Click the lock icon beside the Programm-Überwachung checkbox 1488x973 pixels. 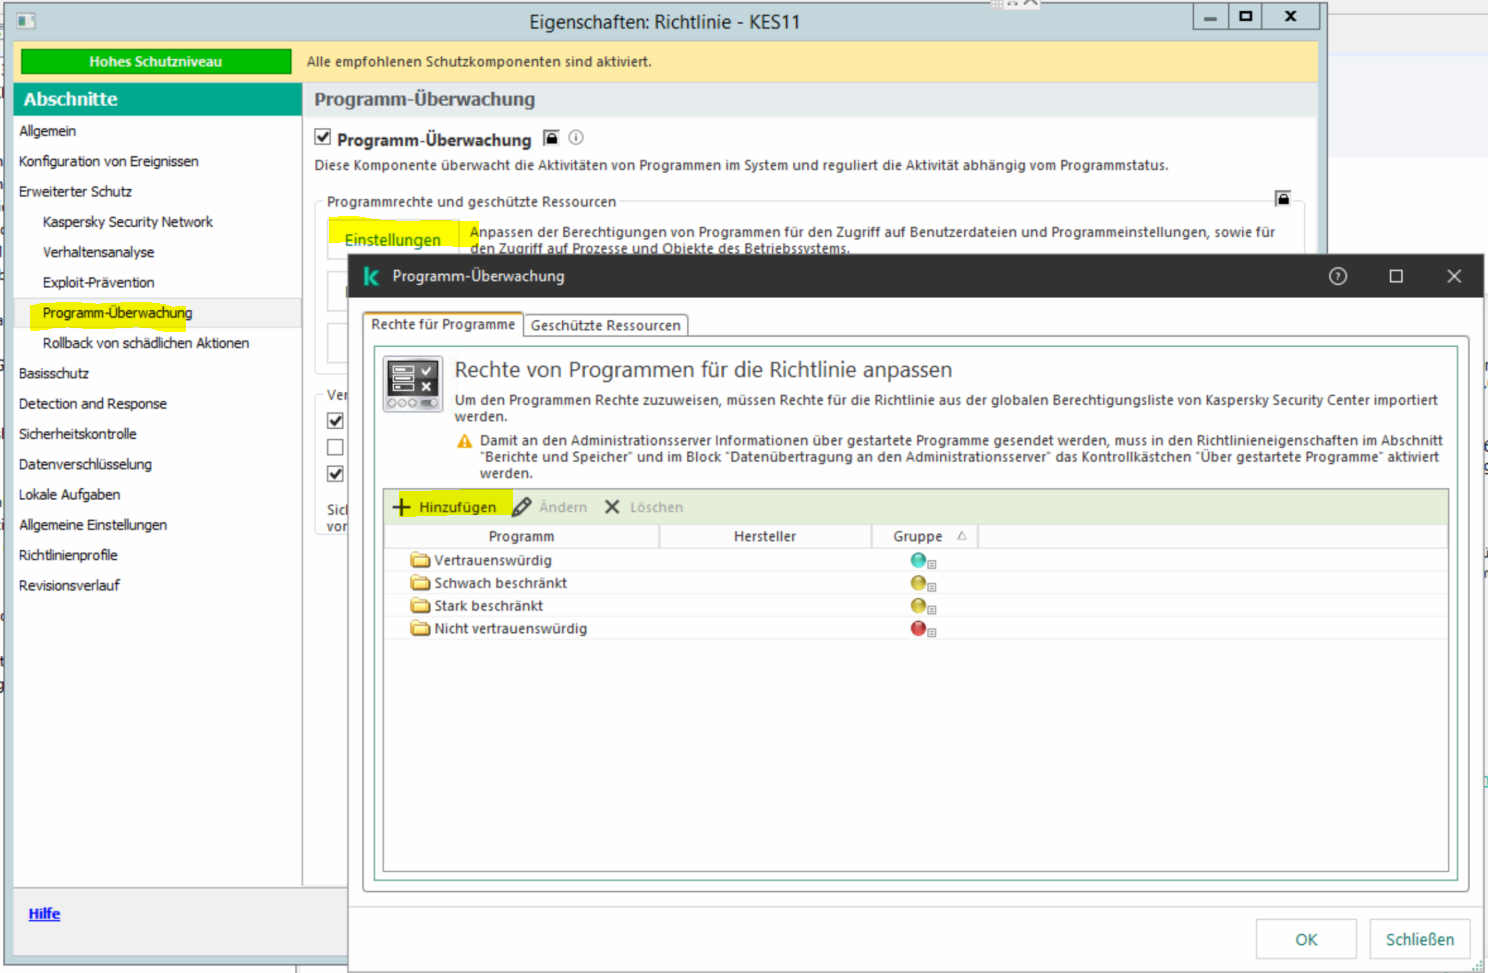pos(551,138)
